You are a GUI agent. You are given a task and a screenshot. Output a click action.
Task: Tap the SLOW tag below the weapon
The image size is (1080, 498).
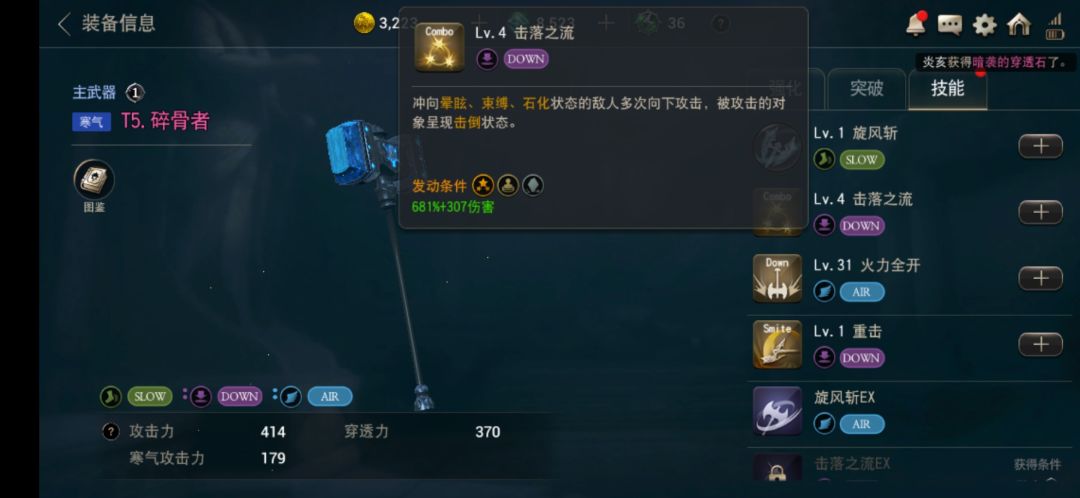point(149,397)
